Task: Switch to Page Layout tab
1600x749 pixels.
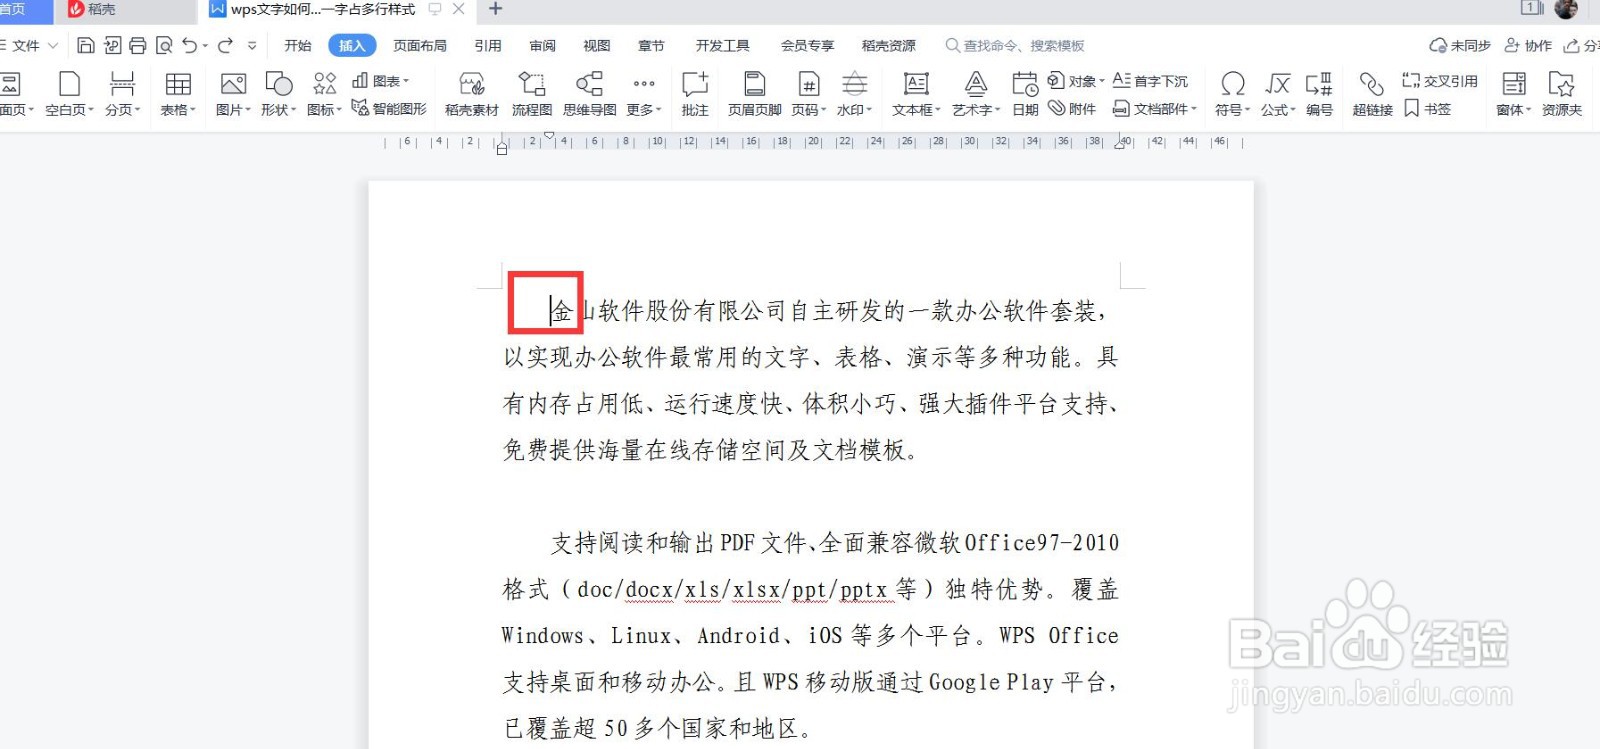Action: pos(420,45)
